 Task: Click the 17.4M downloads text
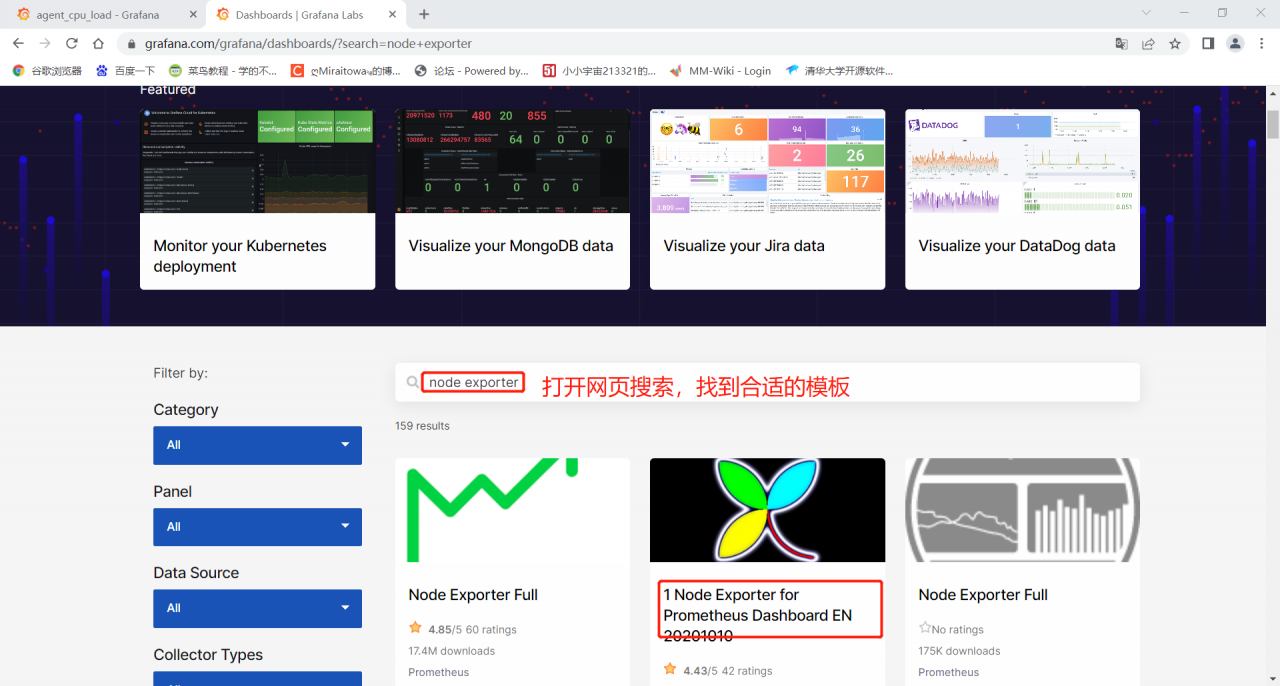(x=451, y=651)
